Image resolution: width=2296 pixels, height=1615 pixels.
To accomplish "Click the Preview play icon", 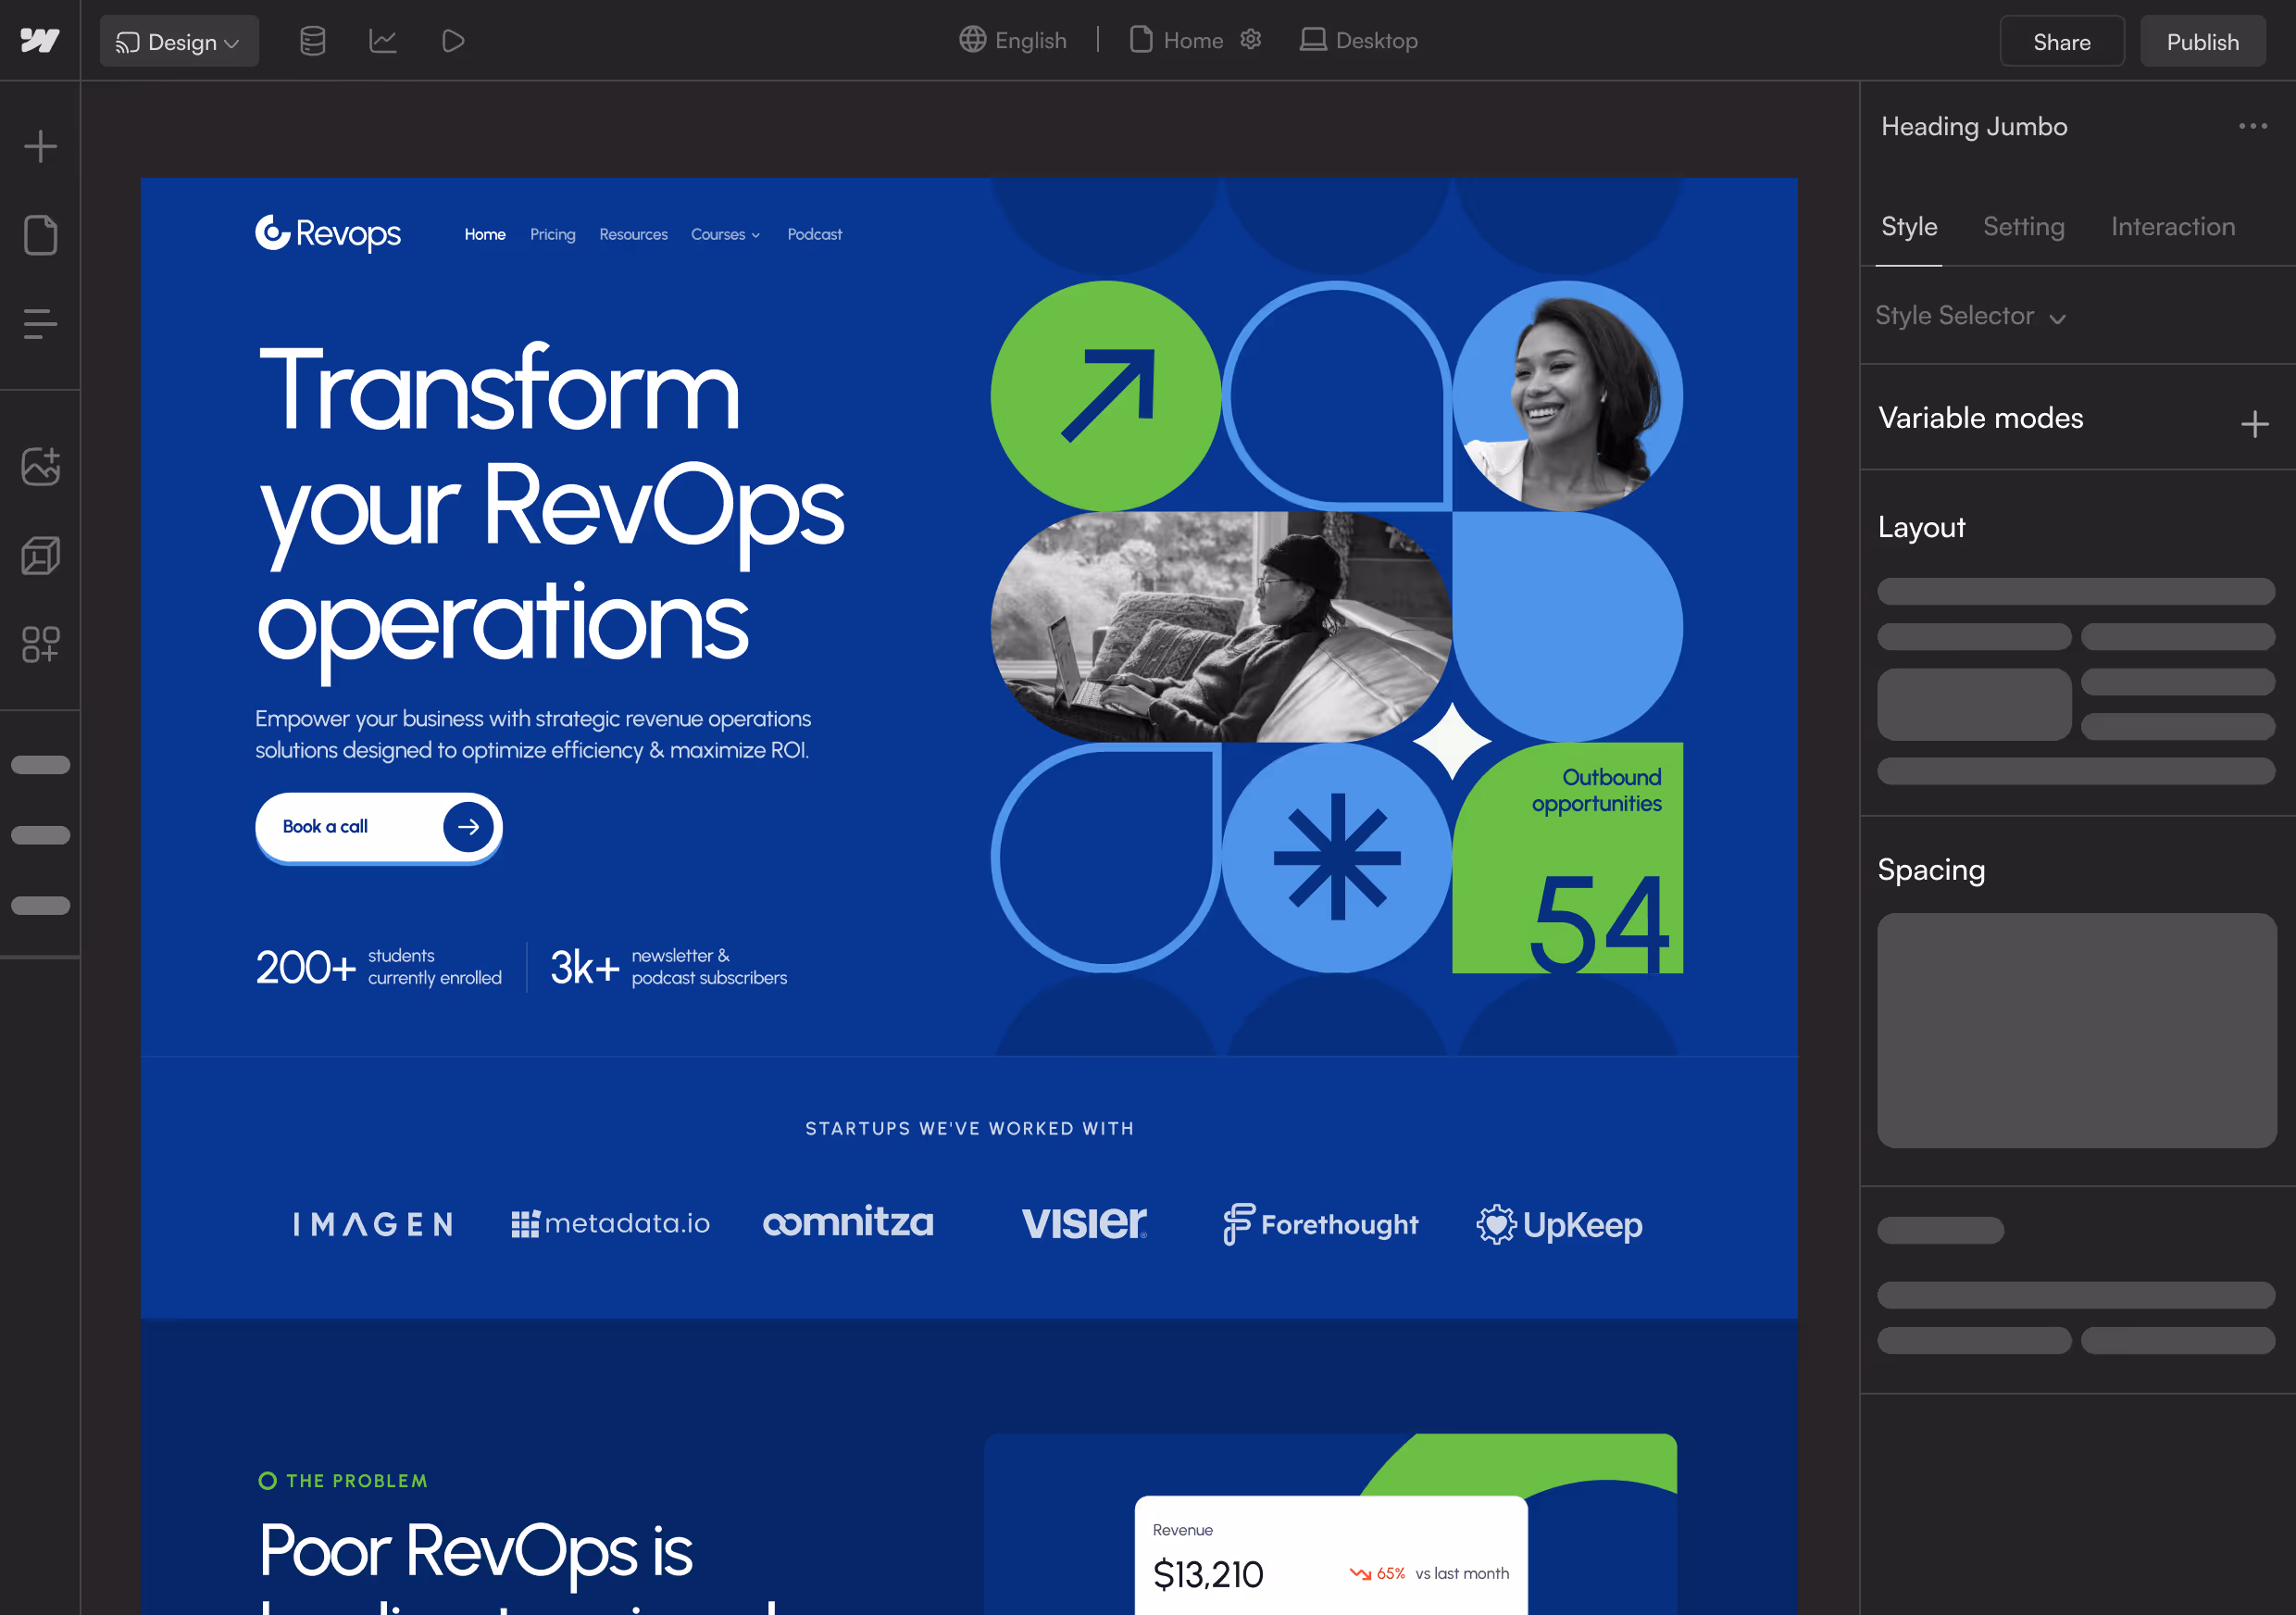I will (x=453, y=41).
